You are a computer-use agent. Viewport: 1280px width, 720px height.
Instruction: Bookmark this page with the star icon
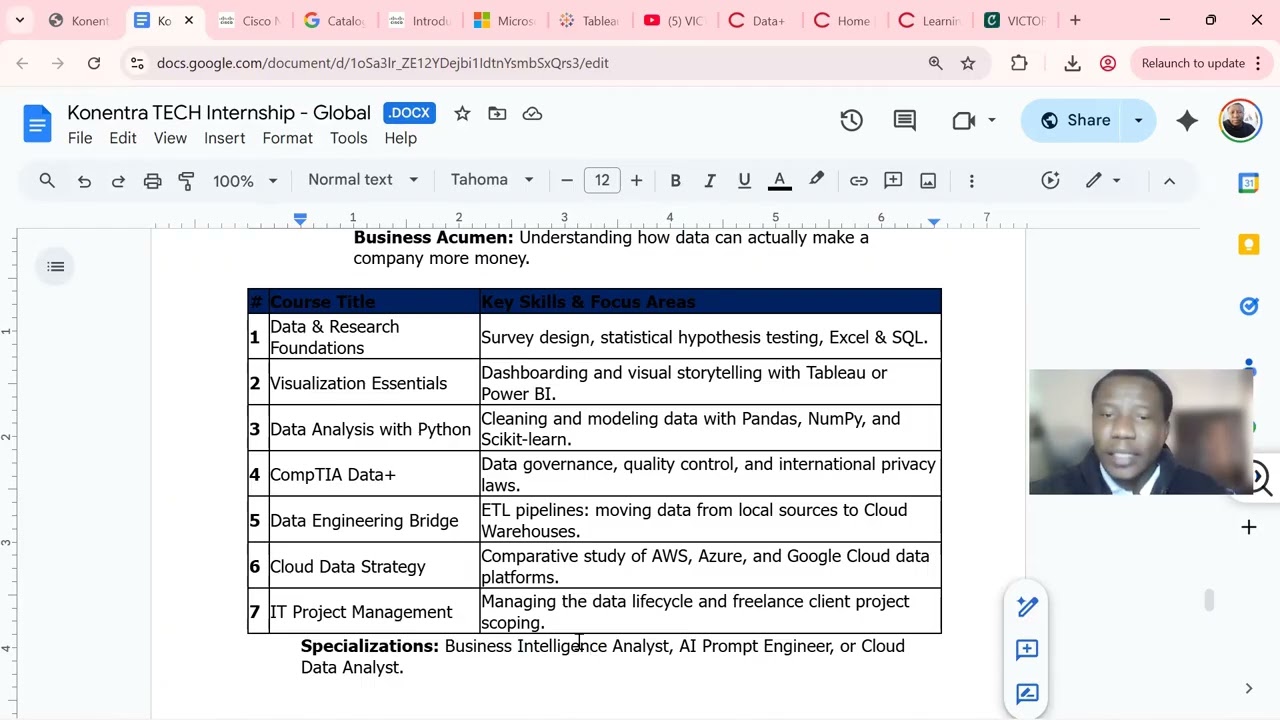coord(968,63)
